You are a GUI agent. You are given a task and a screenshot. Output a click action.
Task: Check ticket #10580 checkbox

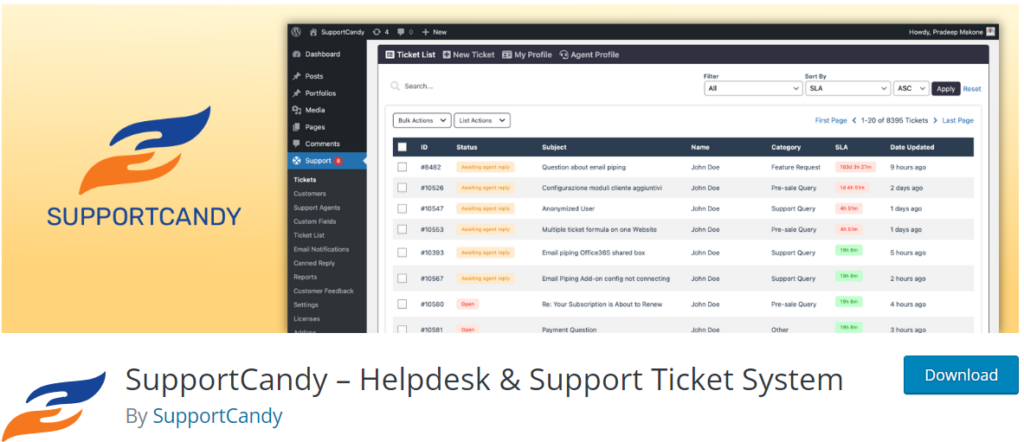pyautogui.click(x=402, y=304)
